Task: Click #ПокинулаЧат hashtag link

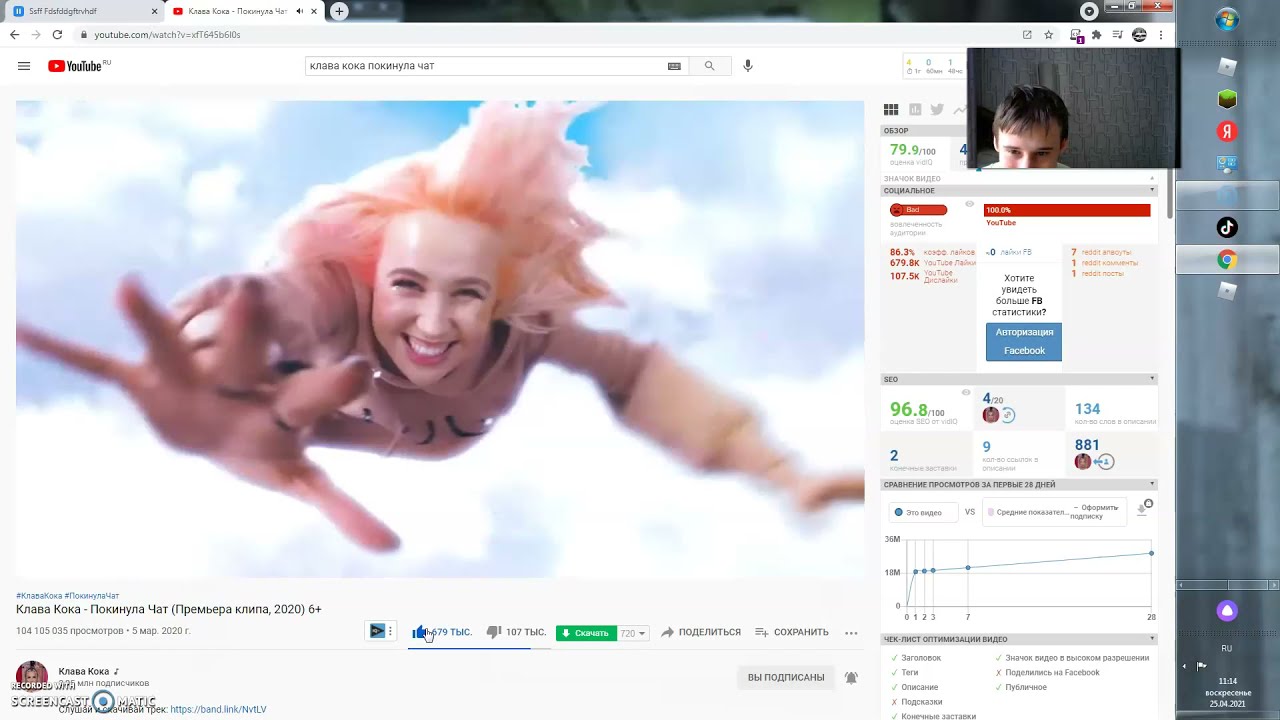Action: click(x=92, y=596)
